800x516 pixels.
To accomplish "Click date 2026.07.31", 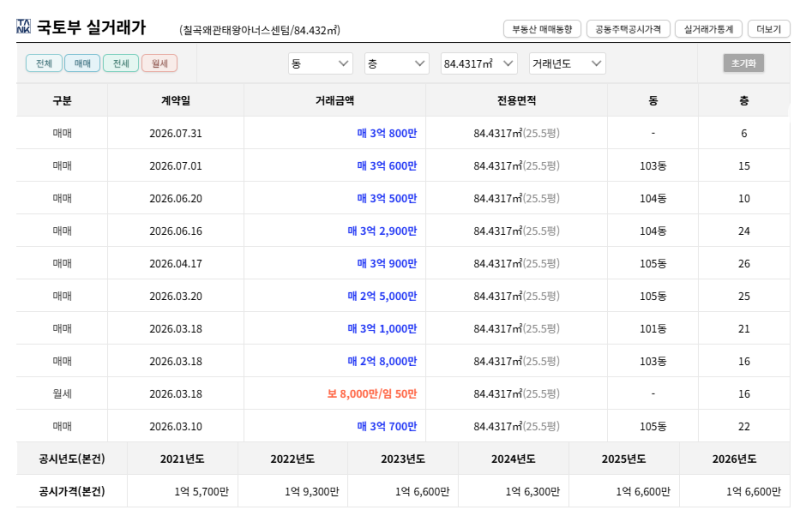I will pyautogui.click(x=176, y=133).
